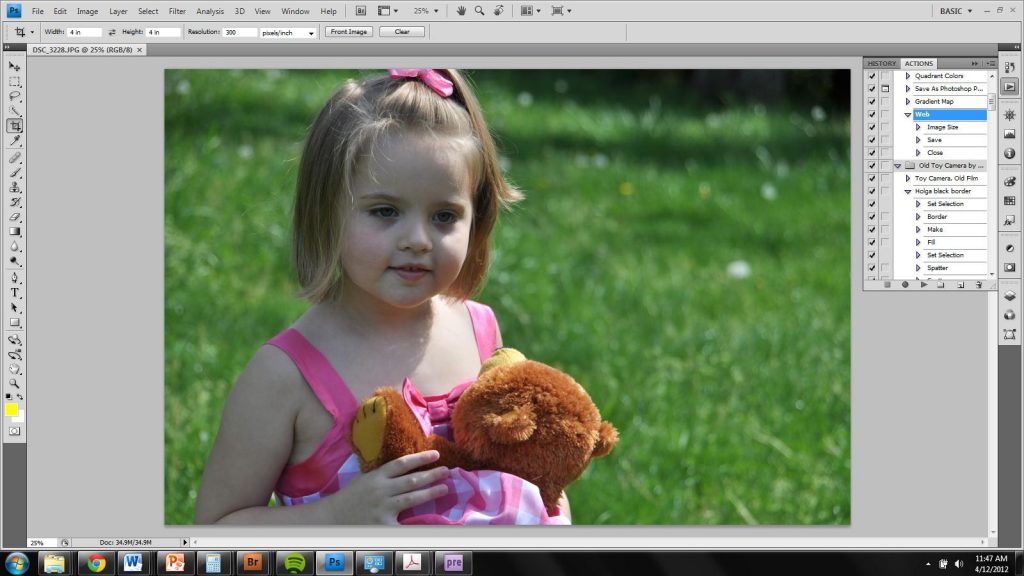Screen dimensions: 1024x576
Task: Collapse the Web action triangle
Action: 908,115
